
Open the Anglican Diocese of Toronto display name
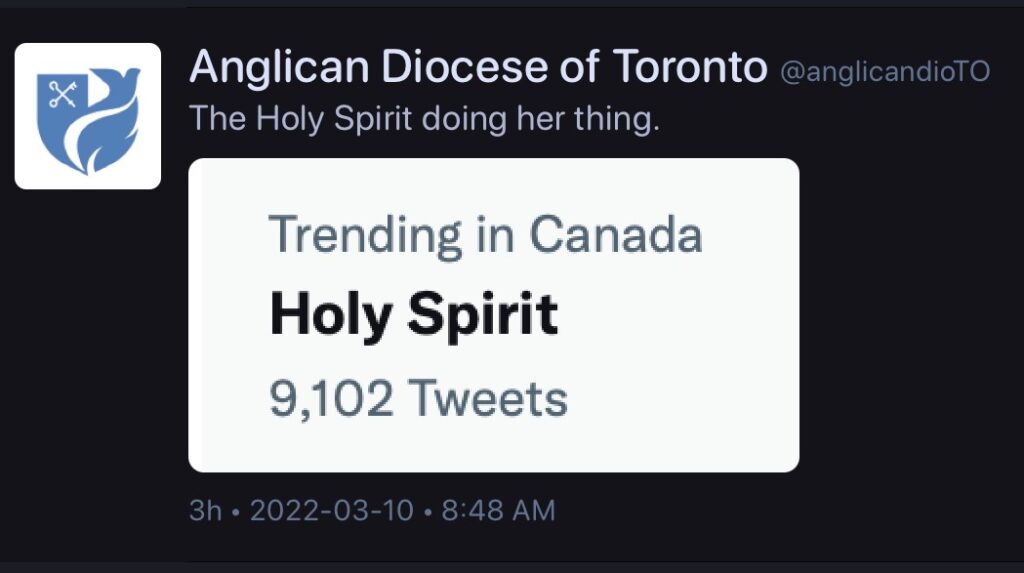478,67
